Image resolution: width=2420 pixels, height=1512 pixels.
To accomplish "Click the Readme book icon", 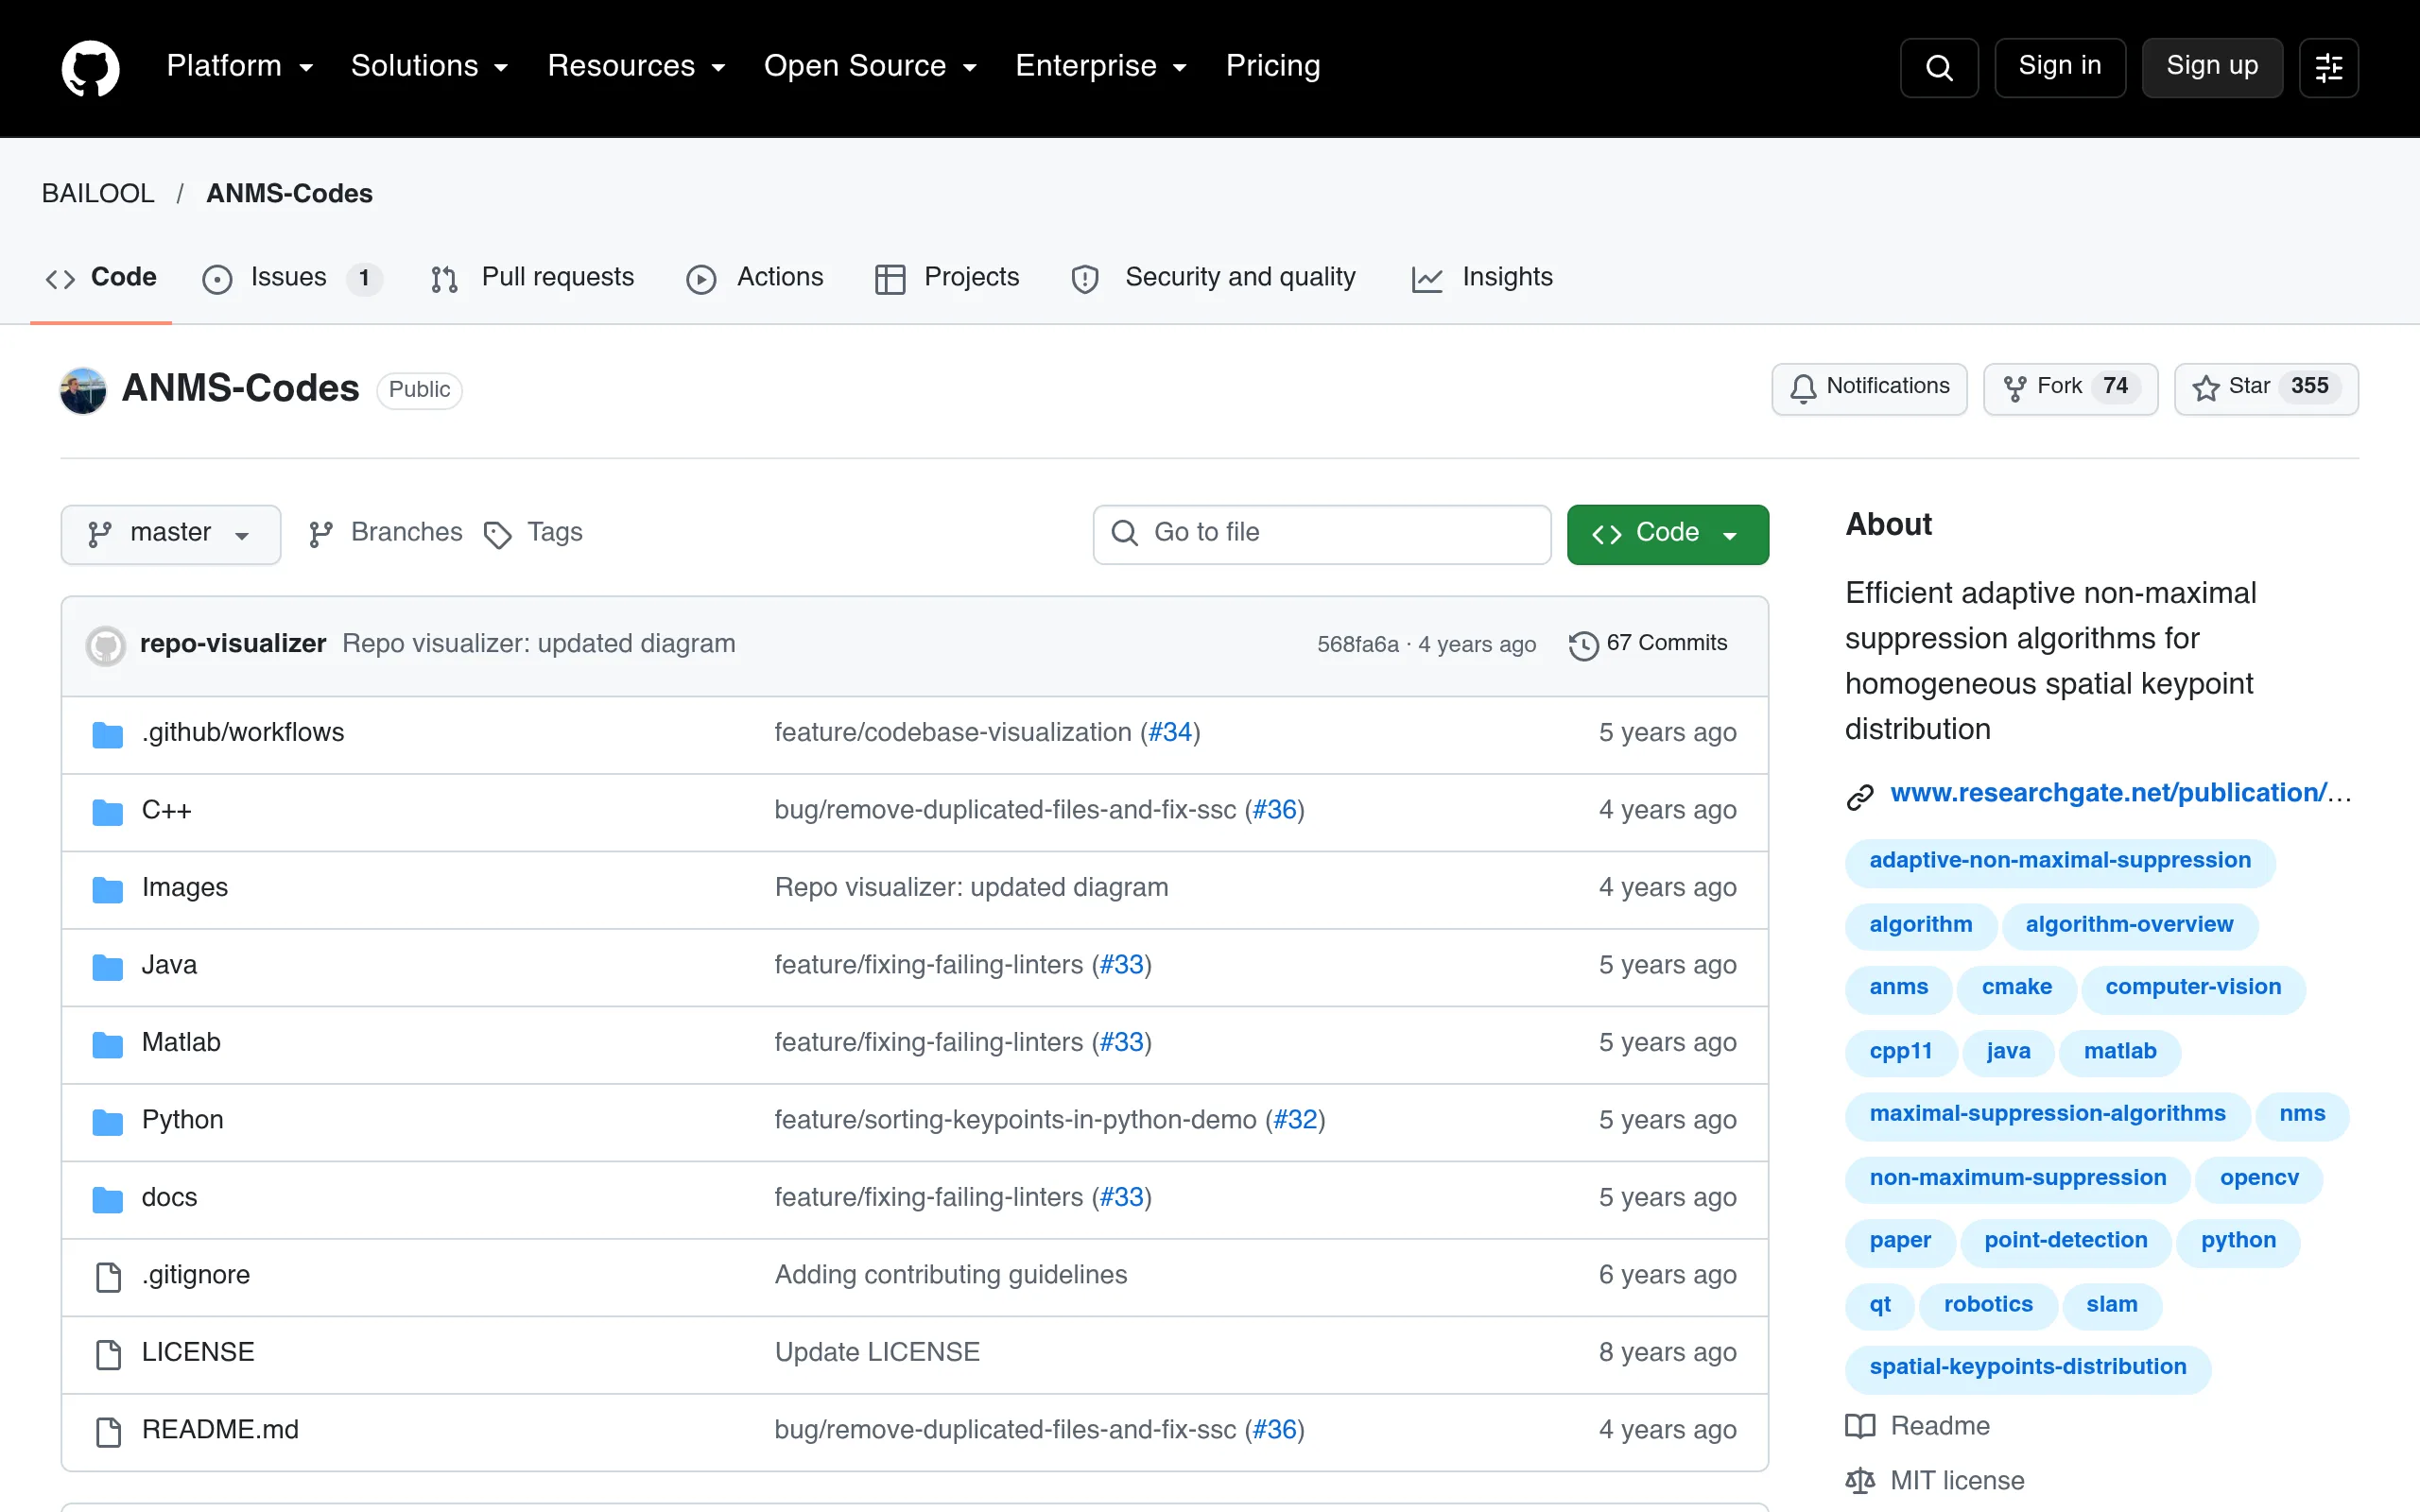I will 1860,1426.
